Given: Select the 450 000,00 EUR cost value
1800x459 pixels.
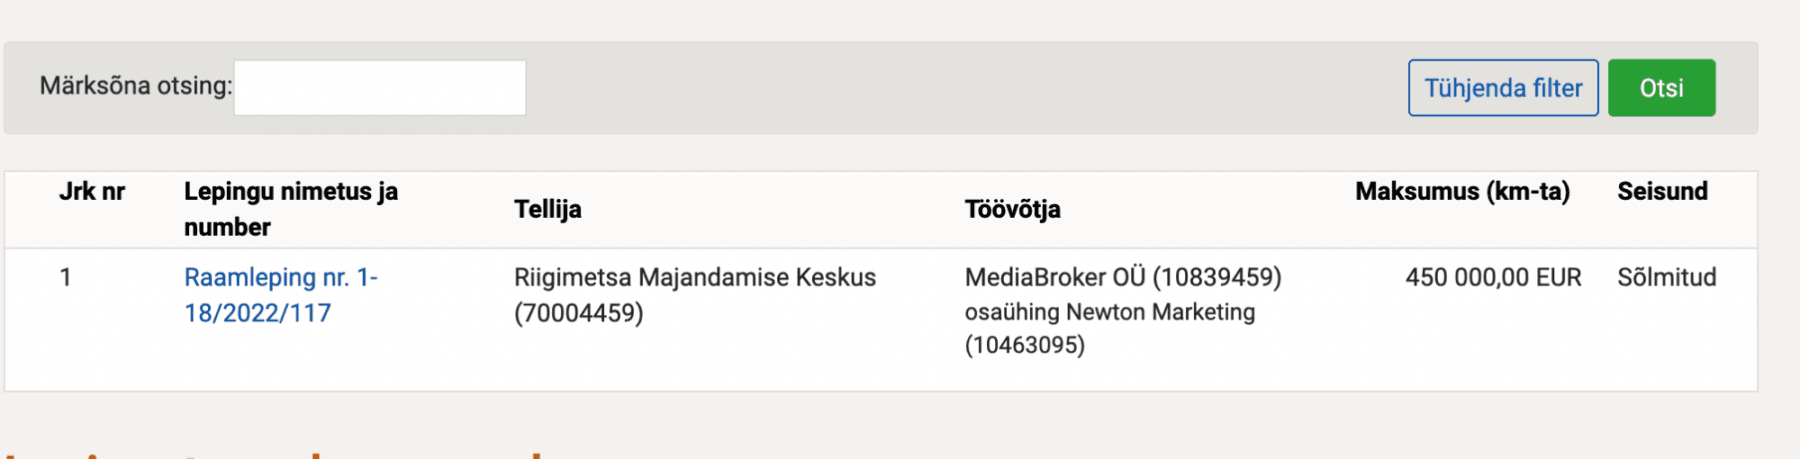Looking at the screenshot, I should [1493, 277].
